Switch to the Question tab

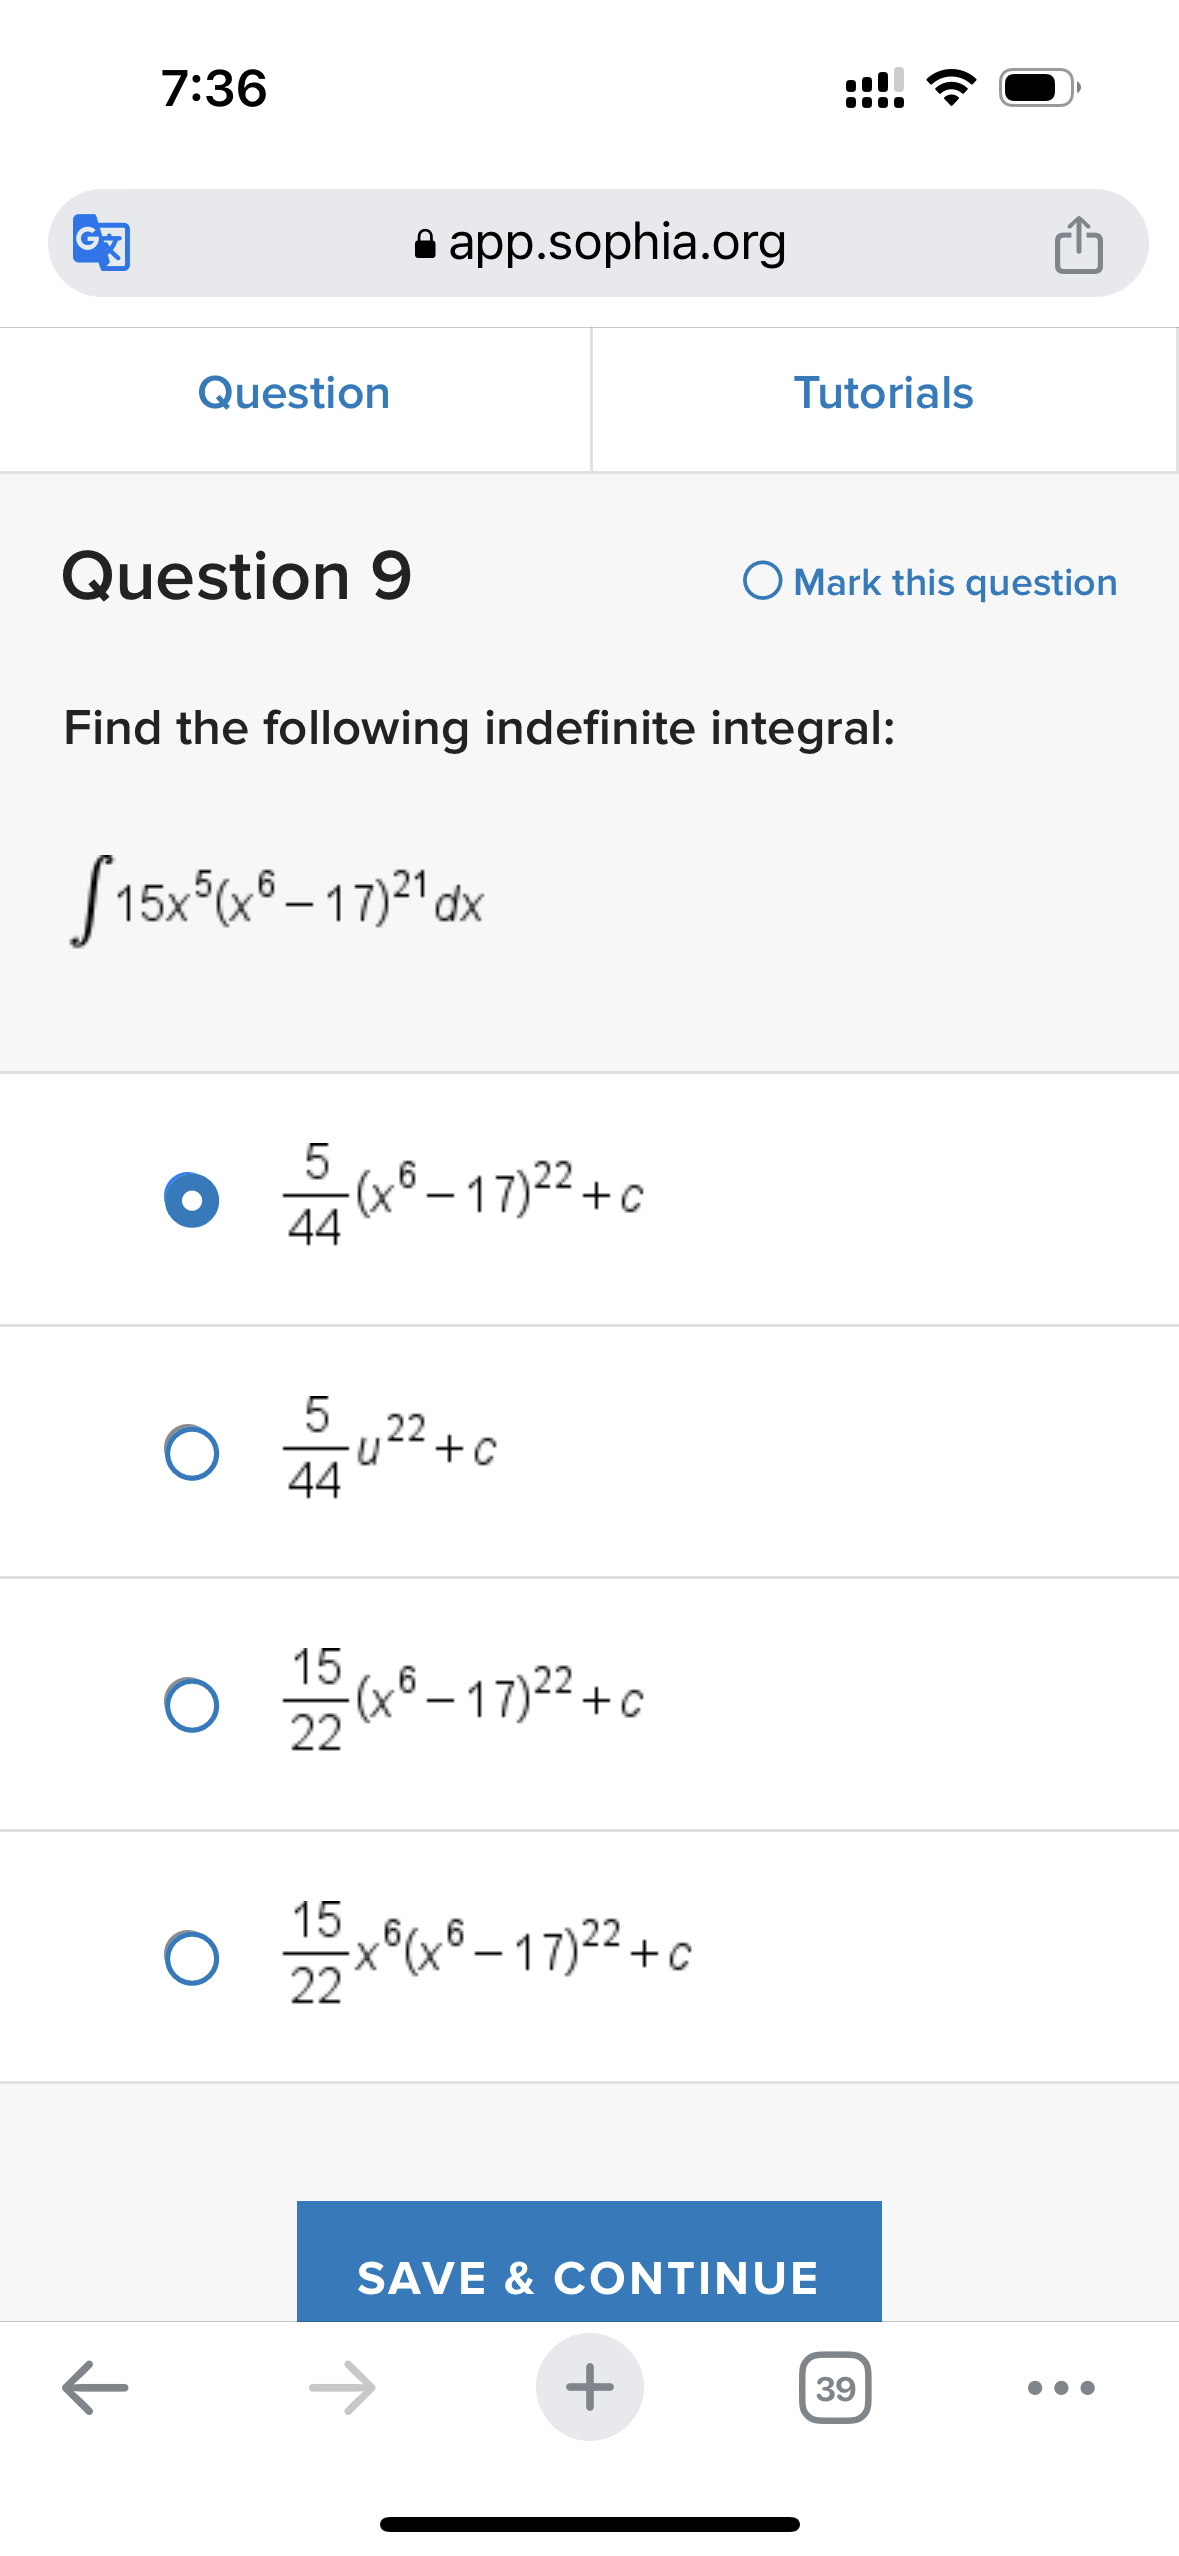coord(294,393)
